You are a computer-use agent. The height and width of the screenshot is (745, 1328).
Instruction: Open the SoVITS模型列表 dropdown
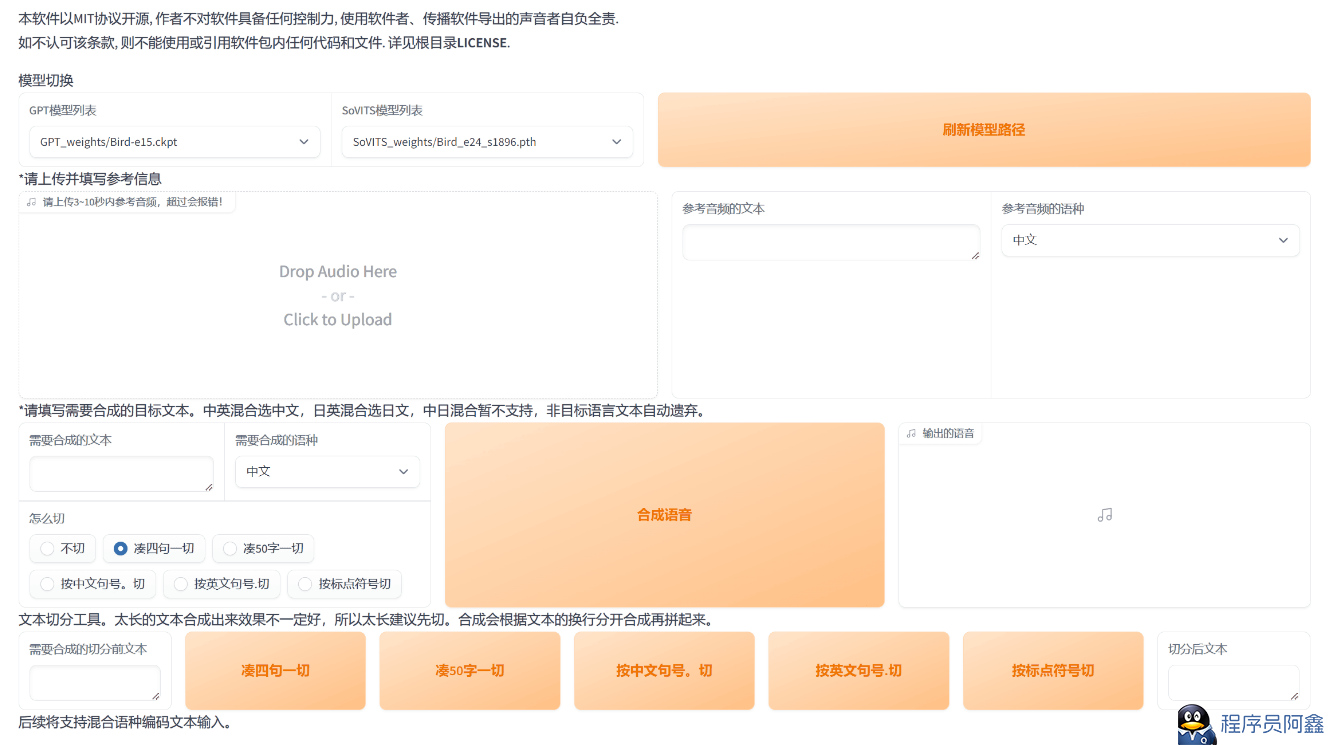coord(487,142)
